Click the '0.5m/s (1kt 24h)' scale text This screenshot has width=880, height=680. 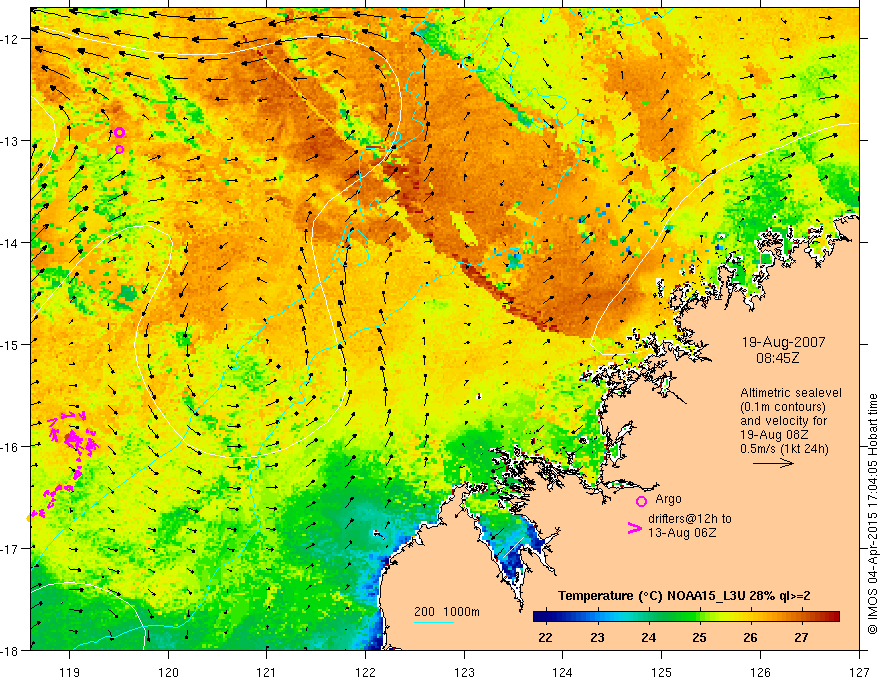pos(785,449)
